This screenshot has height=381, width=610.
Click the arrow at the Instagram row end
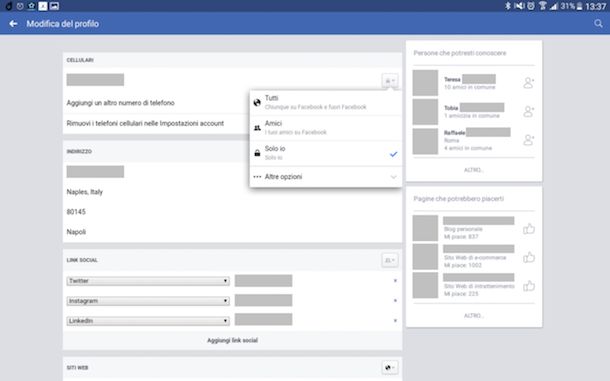pos(395,300)
